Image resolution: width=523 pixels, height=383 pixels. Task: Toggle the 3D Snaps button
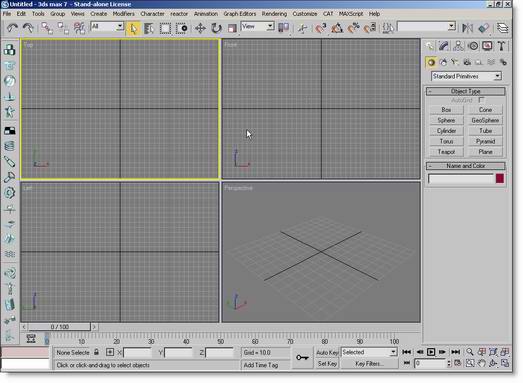tap(321, 28)
